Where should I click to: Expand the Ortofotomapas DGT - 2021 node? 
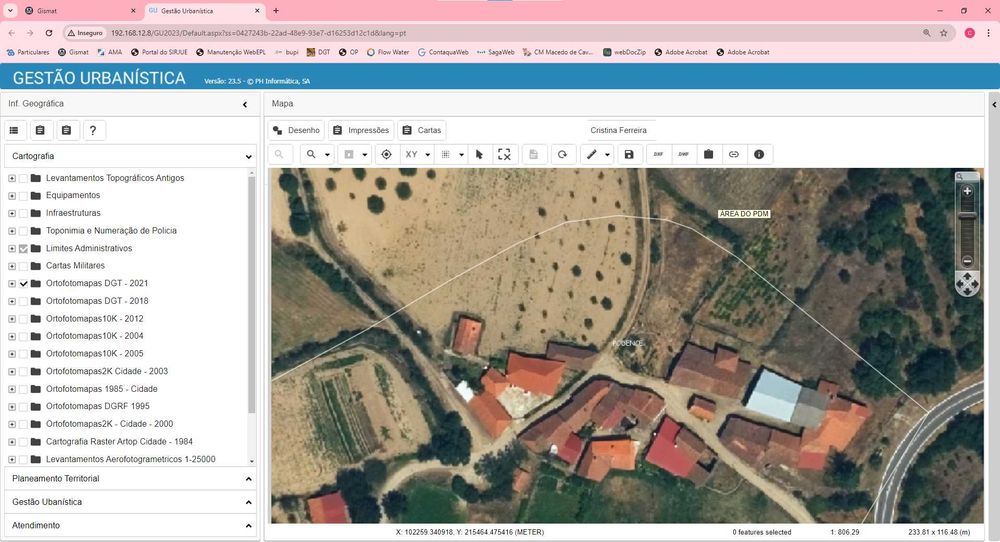(11, 284)
